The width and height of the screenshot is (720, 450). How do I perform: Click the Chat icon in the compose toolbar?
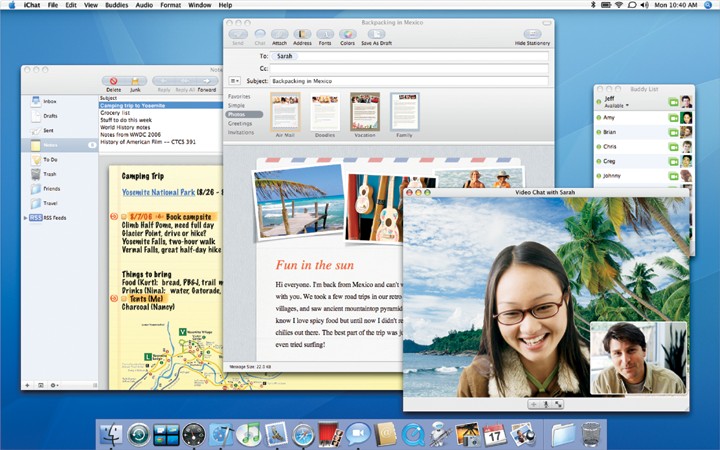point(260,34)
